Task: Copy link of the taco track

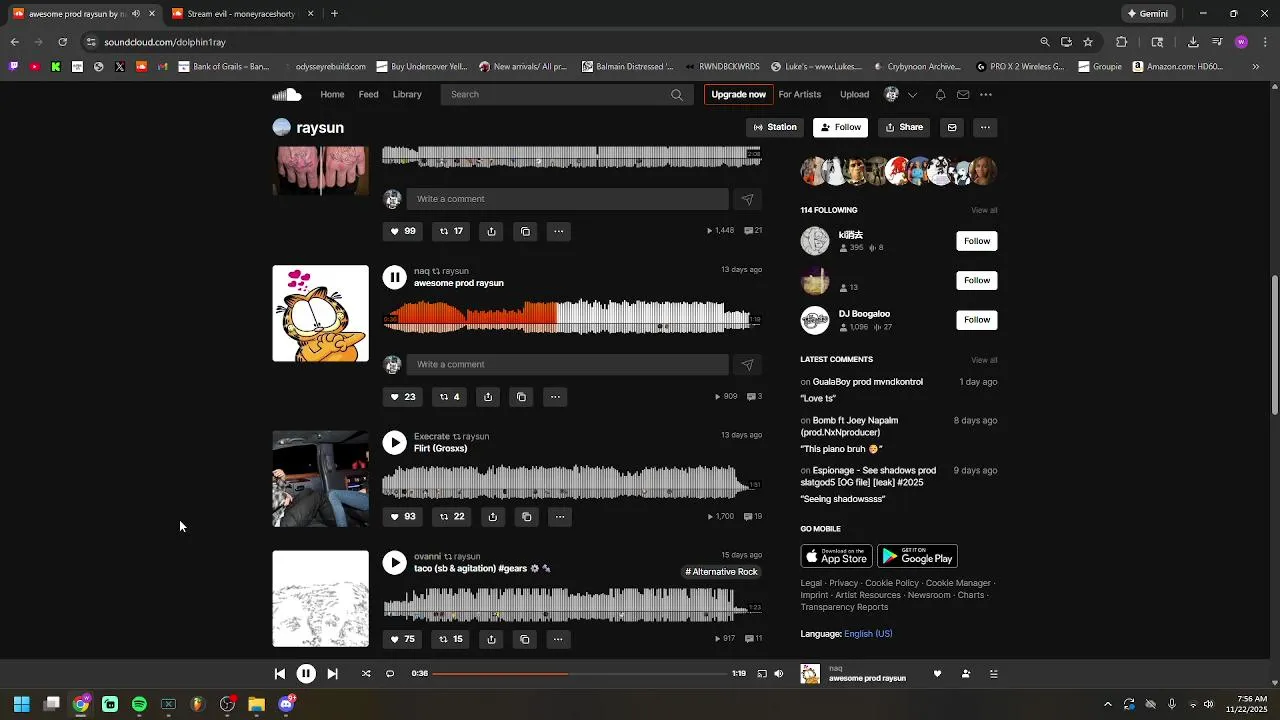Action: click(x=525, y=639)
